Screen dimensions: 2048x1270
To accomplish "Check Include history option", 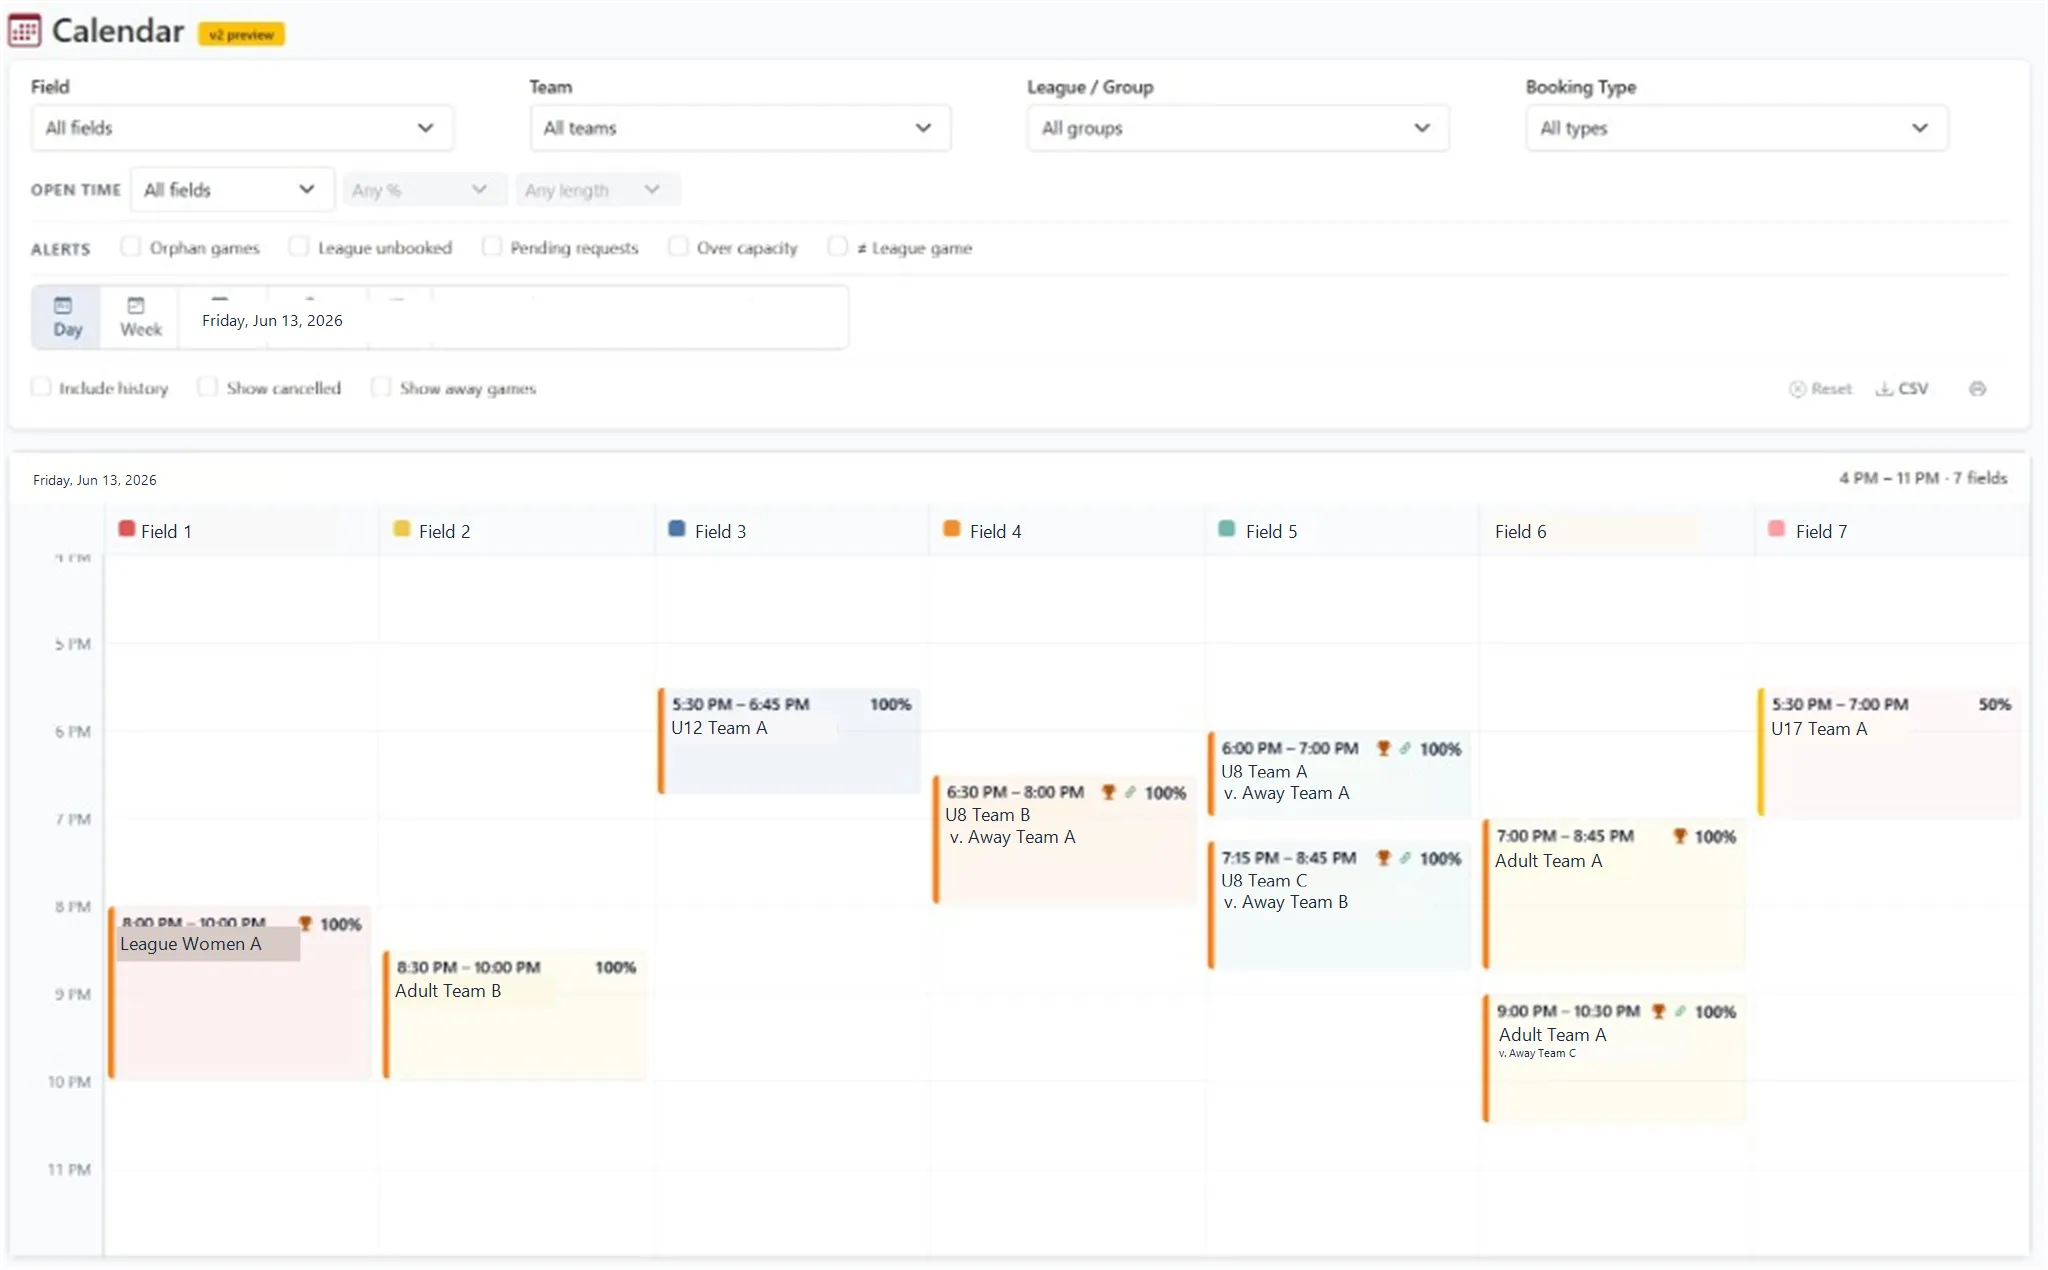I will (41, 387).
